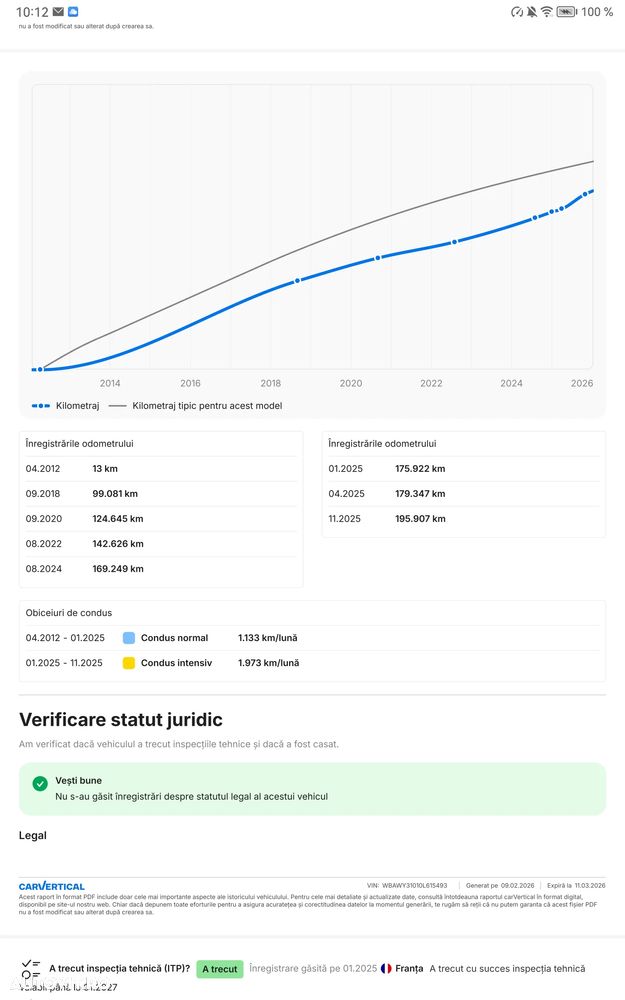This screenshot has width=625, height=1000.
Task: Tap the checklist icon beside ITP question
Action: 31,968
